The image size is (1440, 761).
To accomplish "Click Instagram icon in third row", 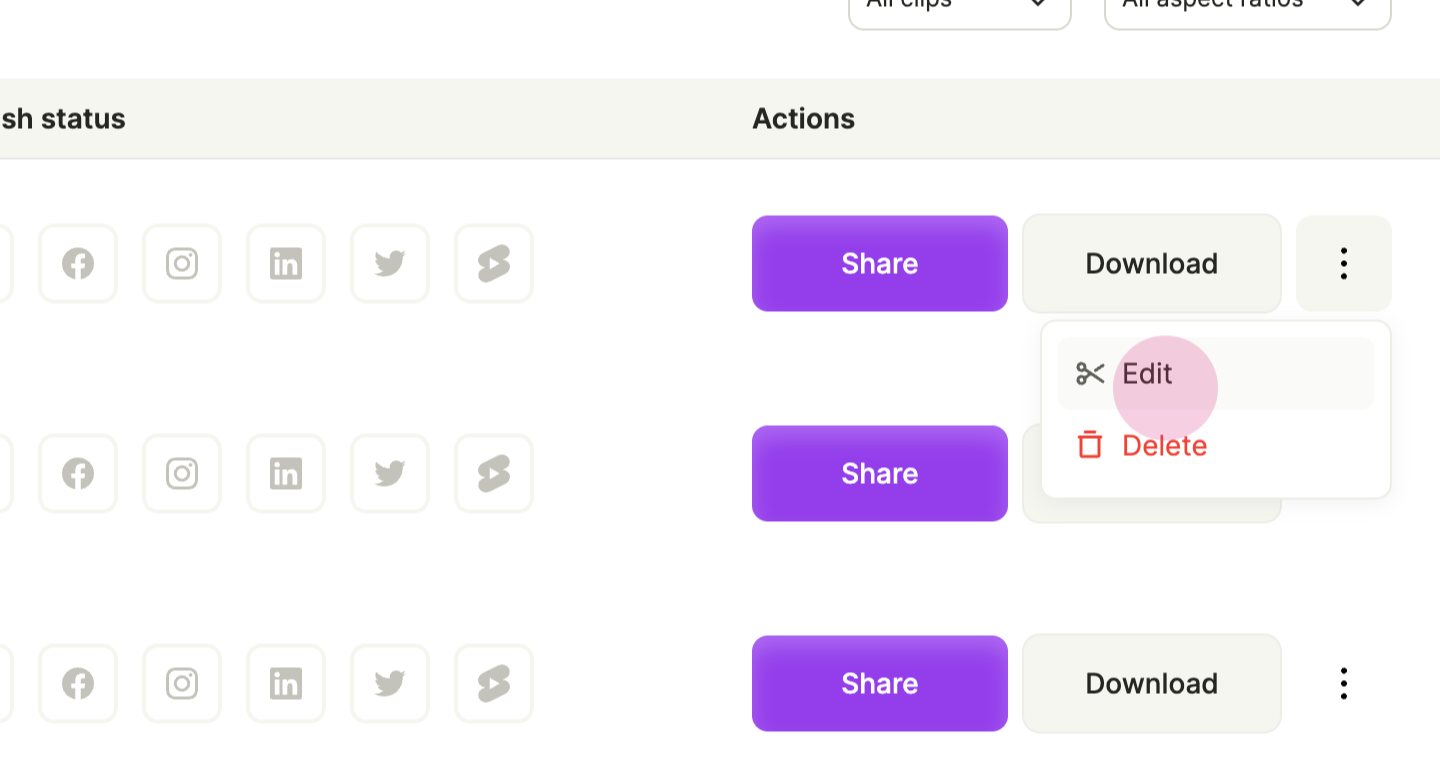I will click(x=182, y=684).
